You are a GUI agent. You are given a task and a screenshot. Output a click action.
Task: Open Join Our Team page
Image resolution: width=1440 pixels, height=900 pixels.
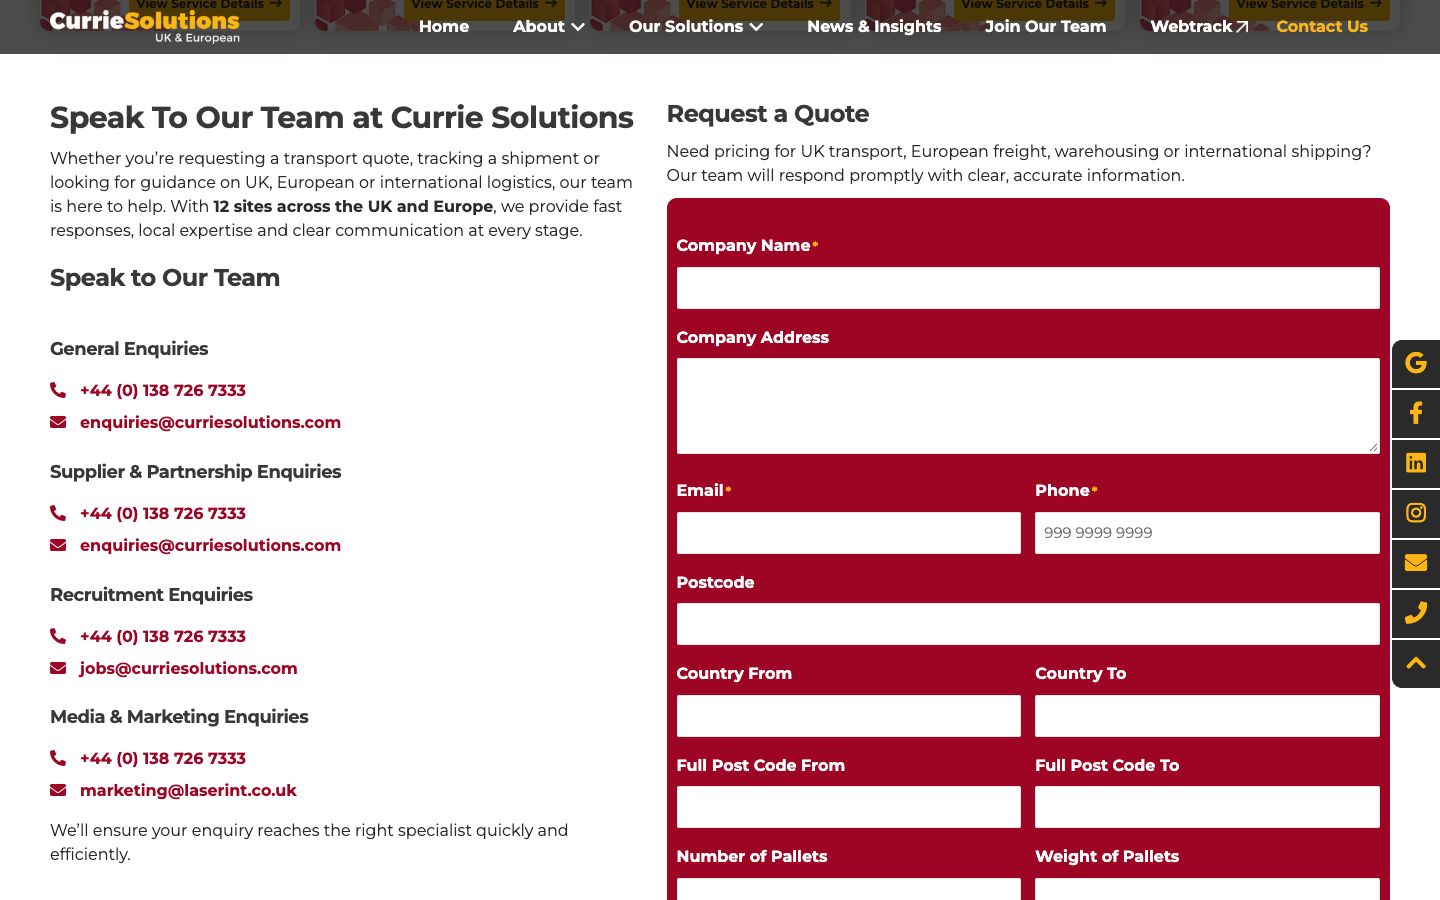pos(1045,26)
